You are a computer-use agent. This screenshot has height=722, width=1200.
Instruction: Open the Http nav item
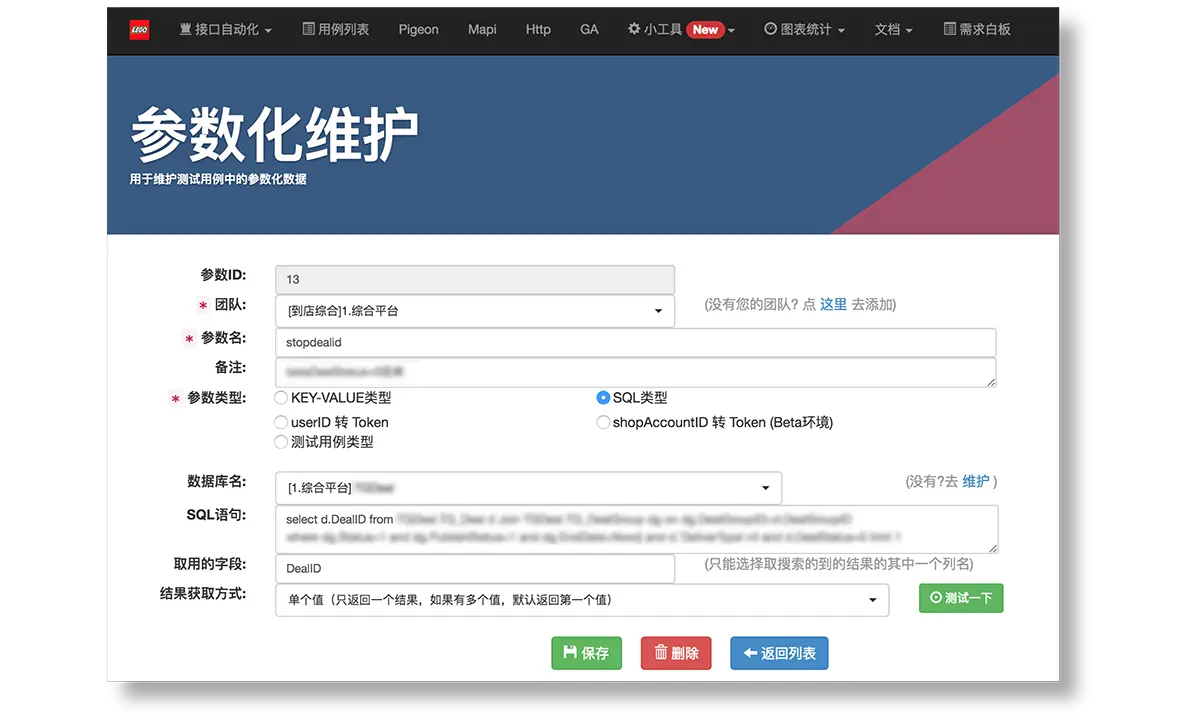[538, 30]
